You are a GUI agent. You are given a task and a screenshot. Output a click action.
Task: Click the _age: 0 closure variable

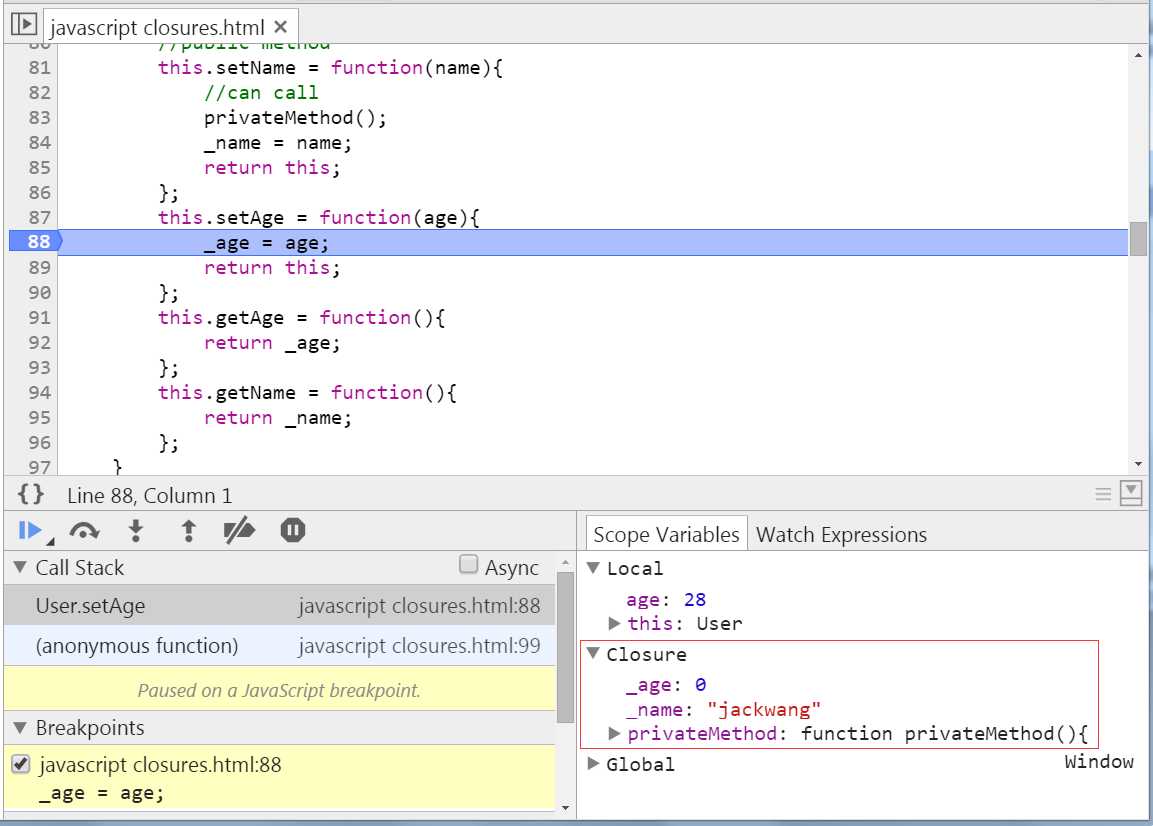[x=665, y=685]
